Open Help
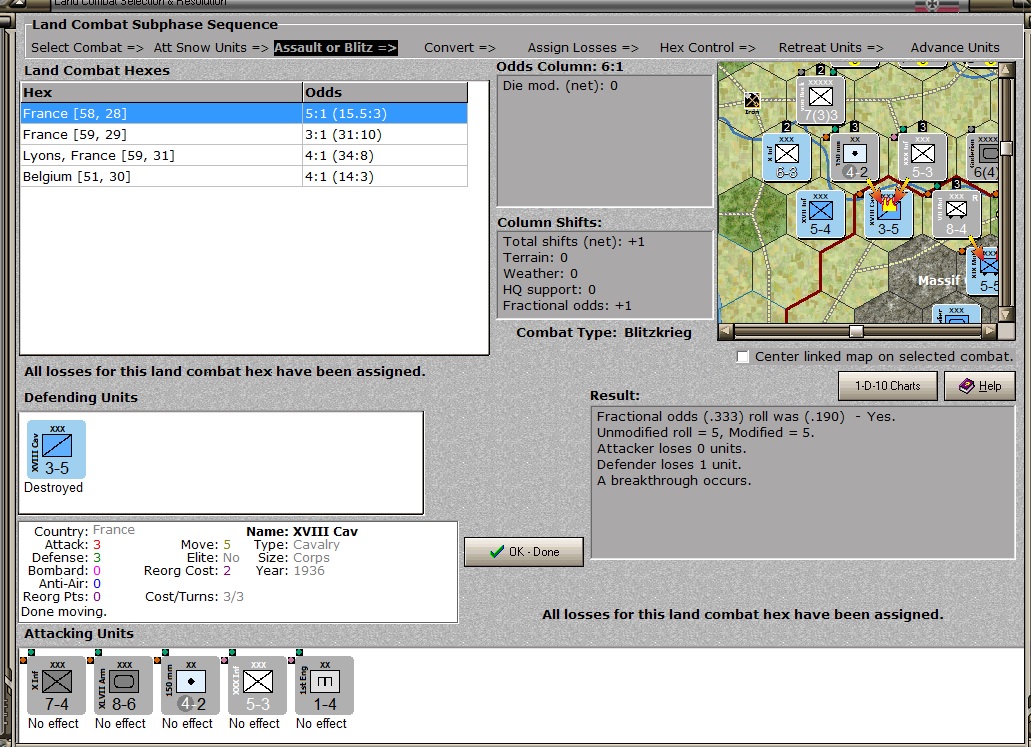1031x747 pixels. tap(980, 386)
